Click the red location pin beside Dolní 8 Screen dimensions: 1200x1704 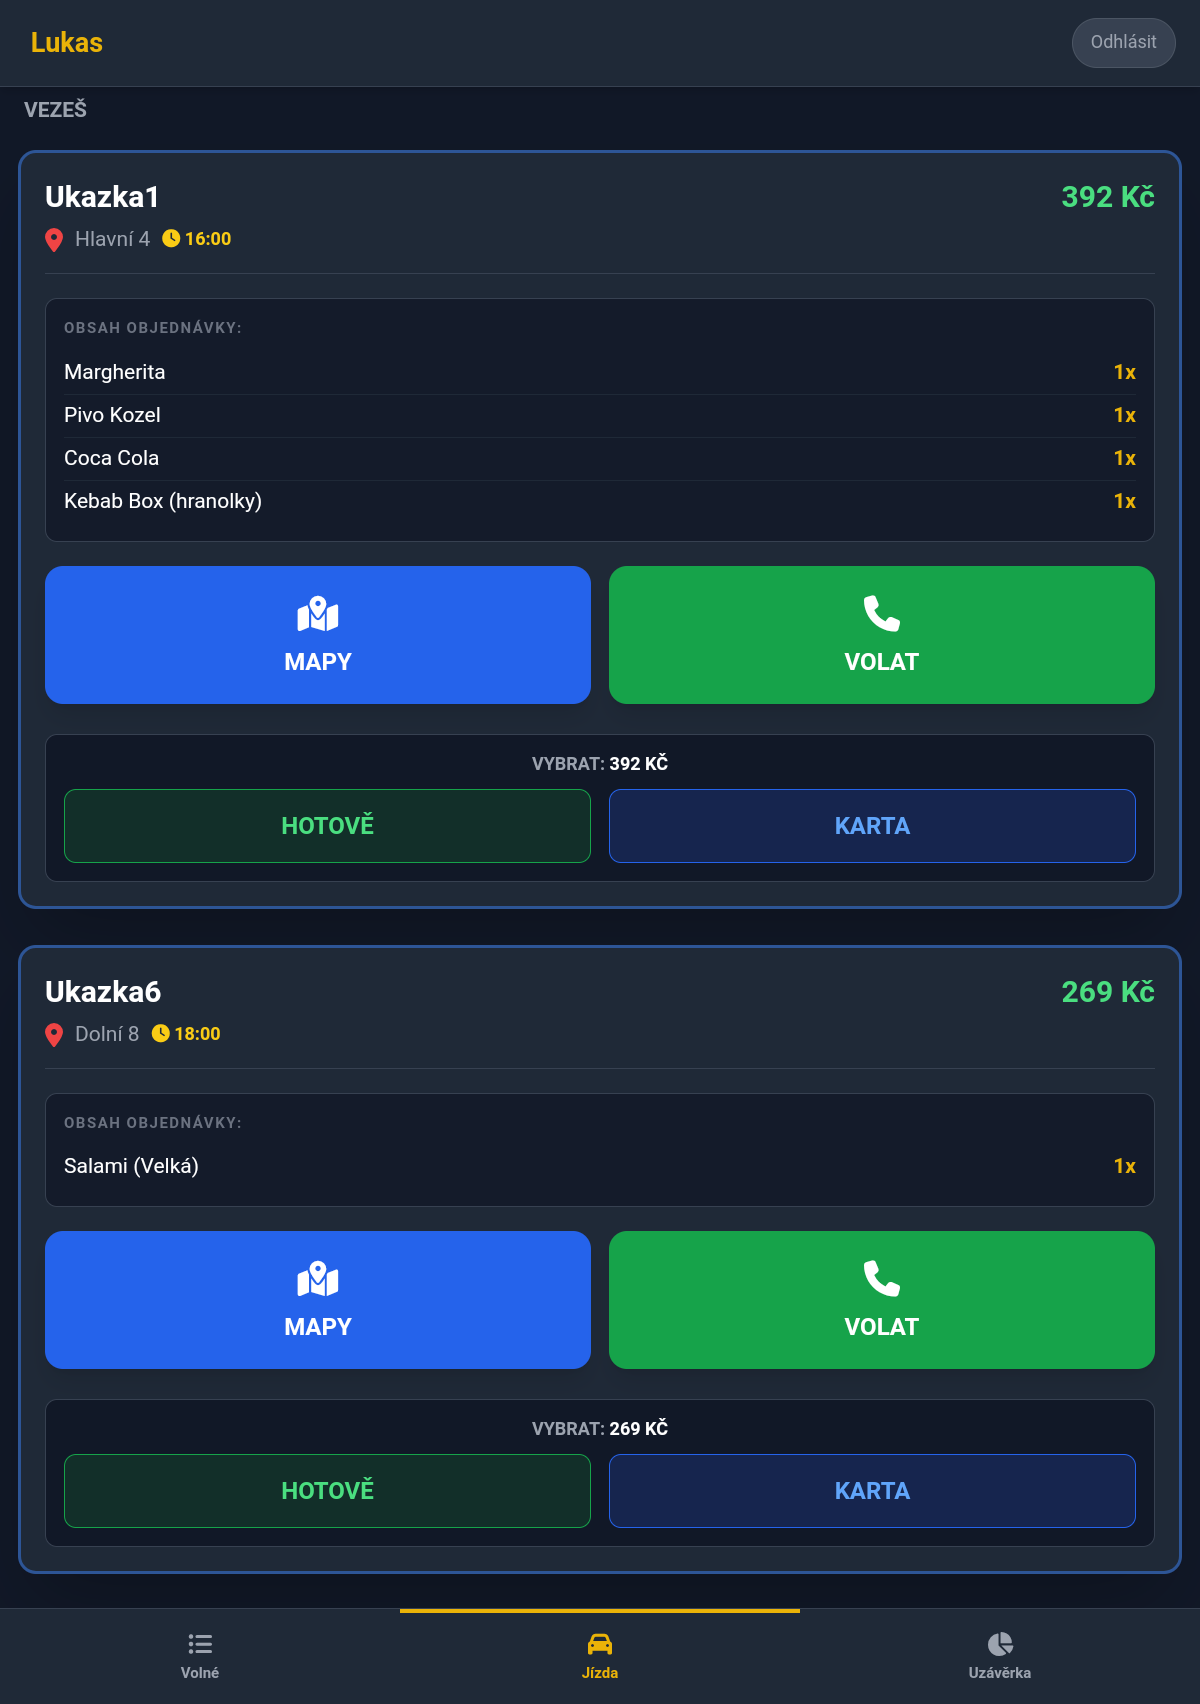[54, 1035]
